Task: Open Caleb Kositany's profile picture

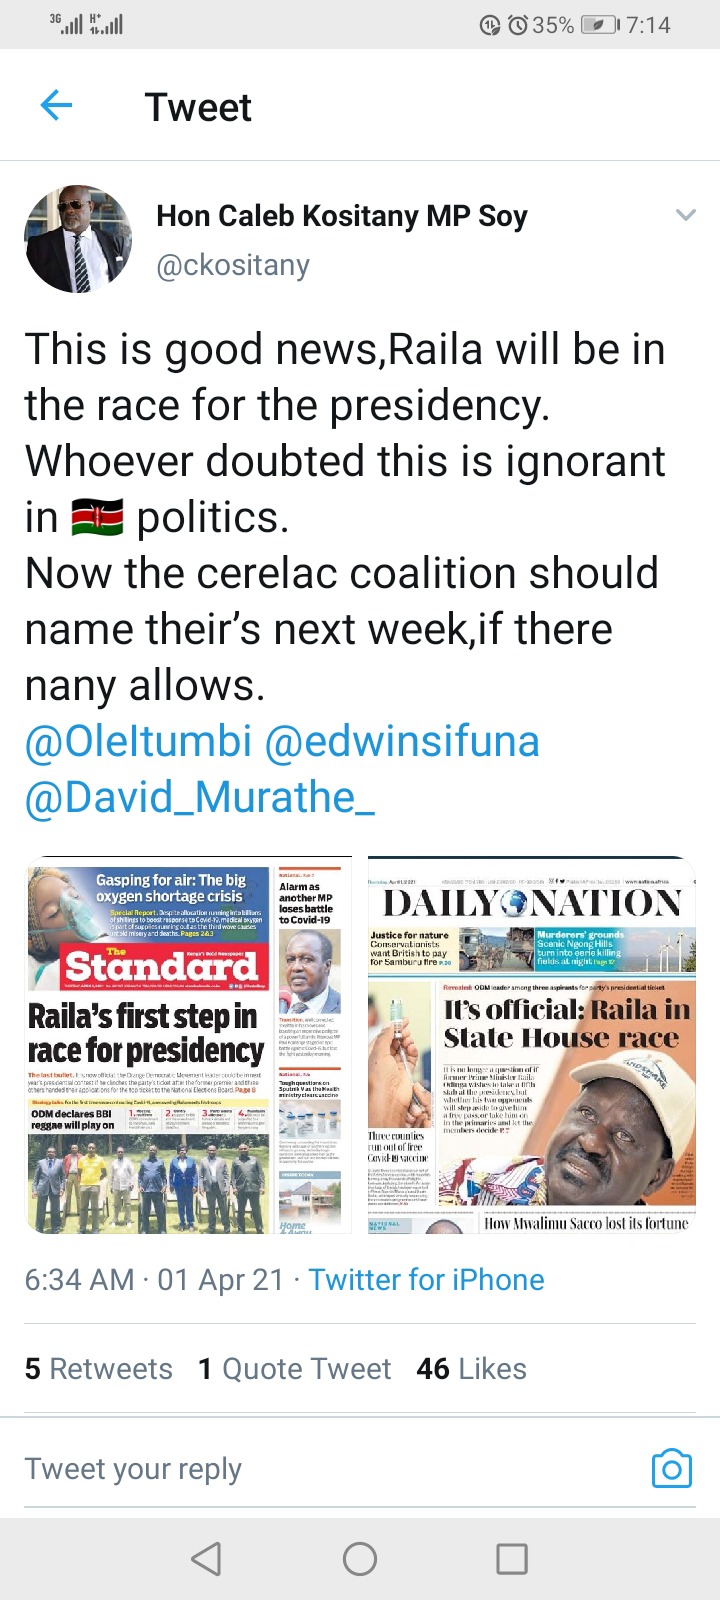Action: [78, 238]
